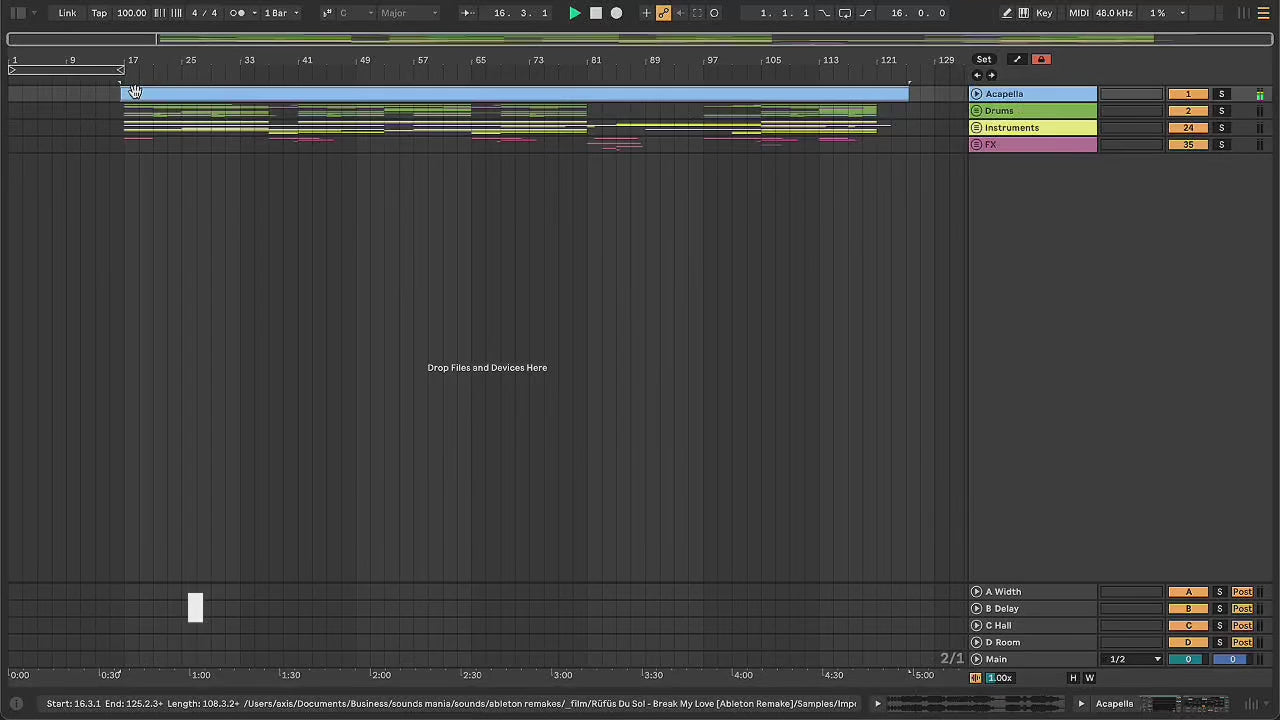Toggle the Arrangement Loop switch

point(844,13)
